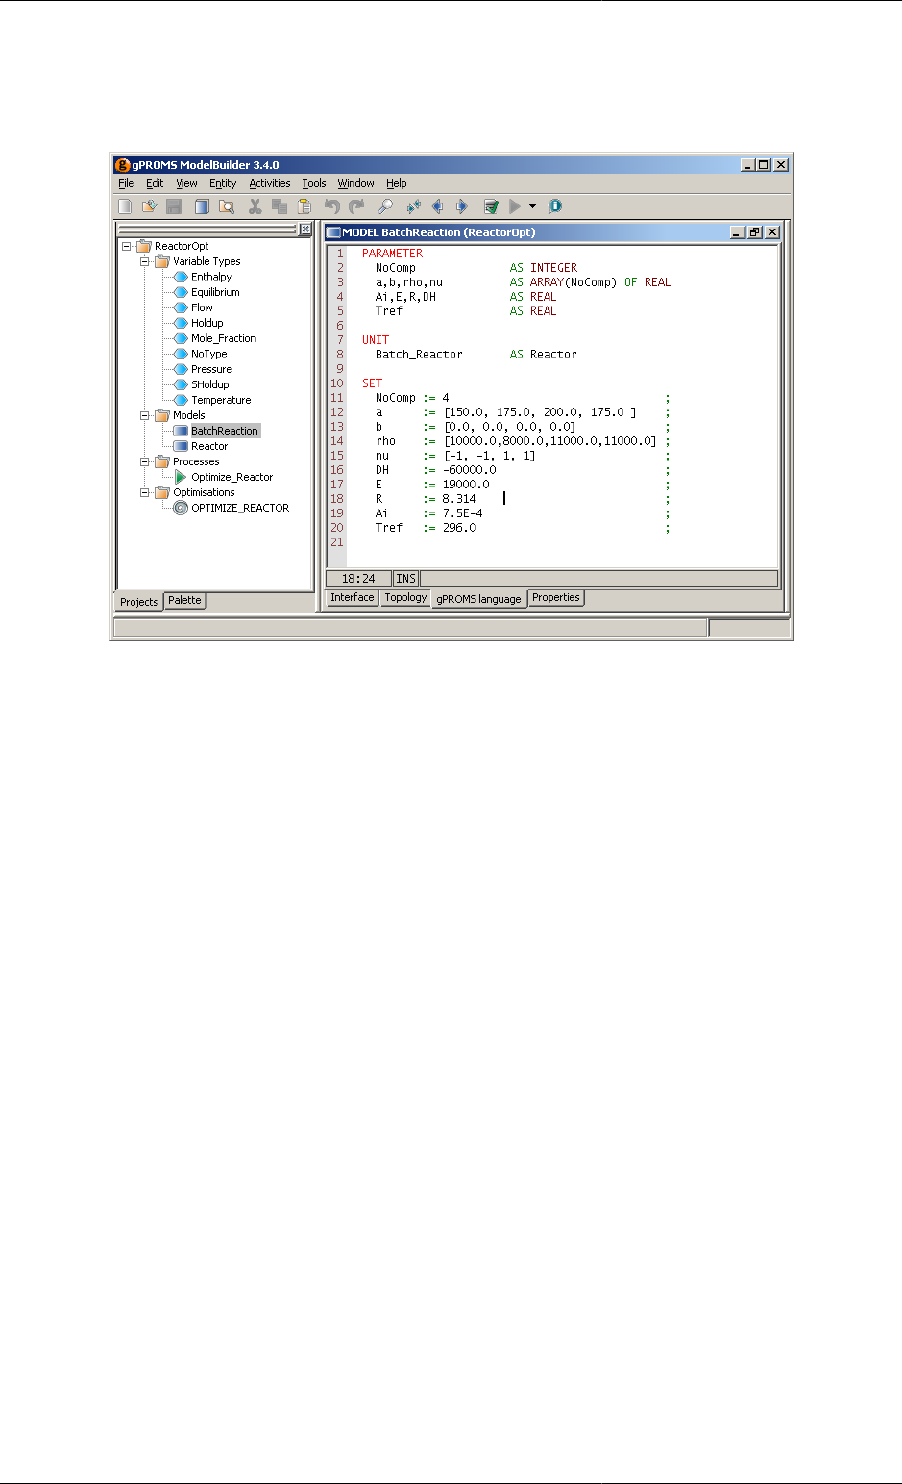The height and width of the screenshot is (1484, 902).
Task: Switch to the Palette tab
Action: coord(184,600)
